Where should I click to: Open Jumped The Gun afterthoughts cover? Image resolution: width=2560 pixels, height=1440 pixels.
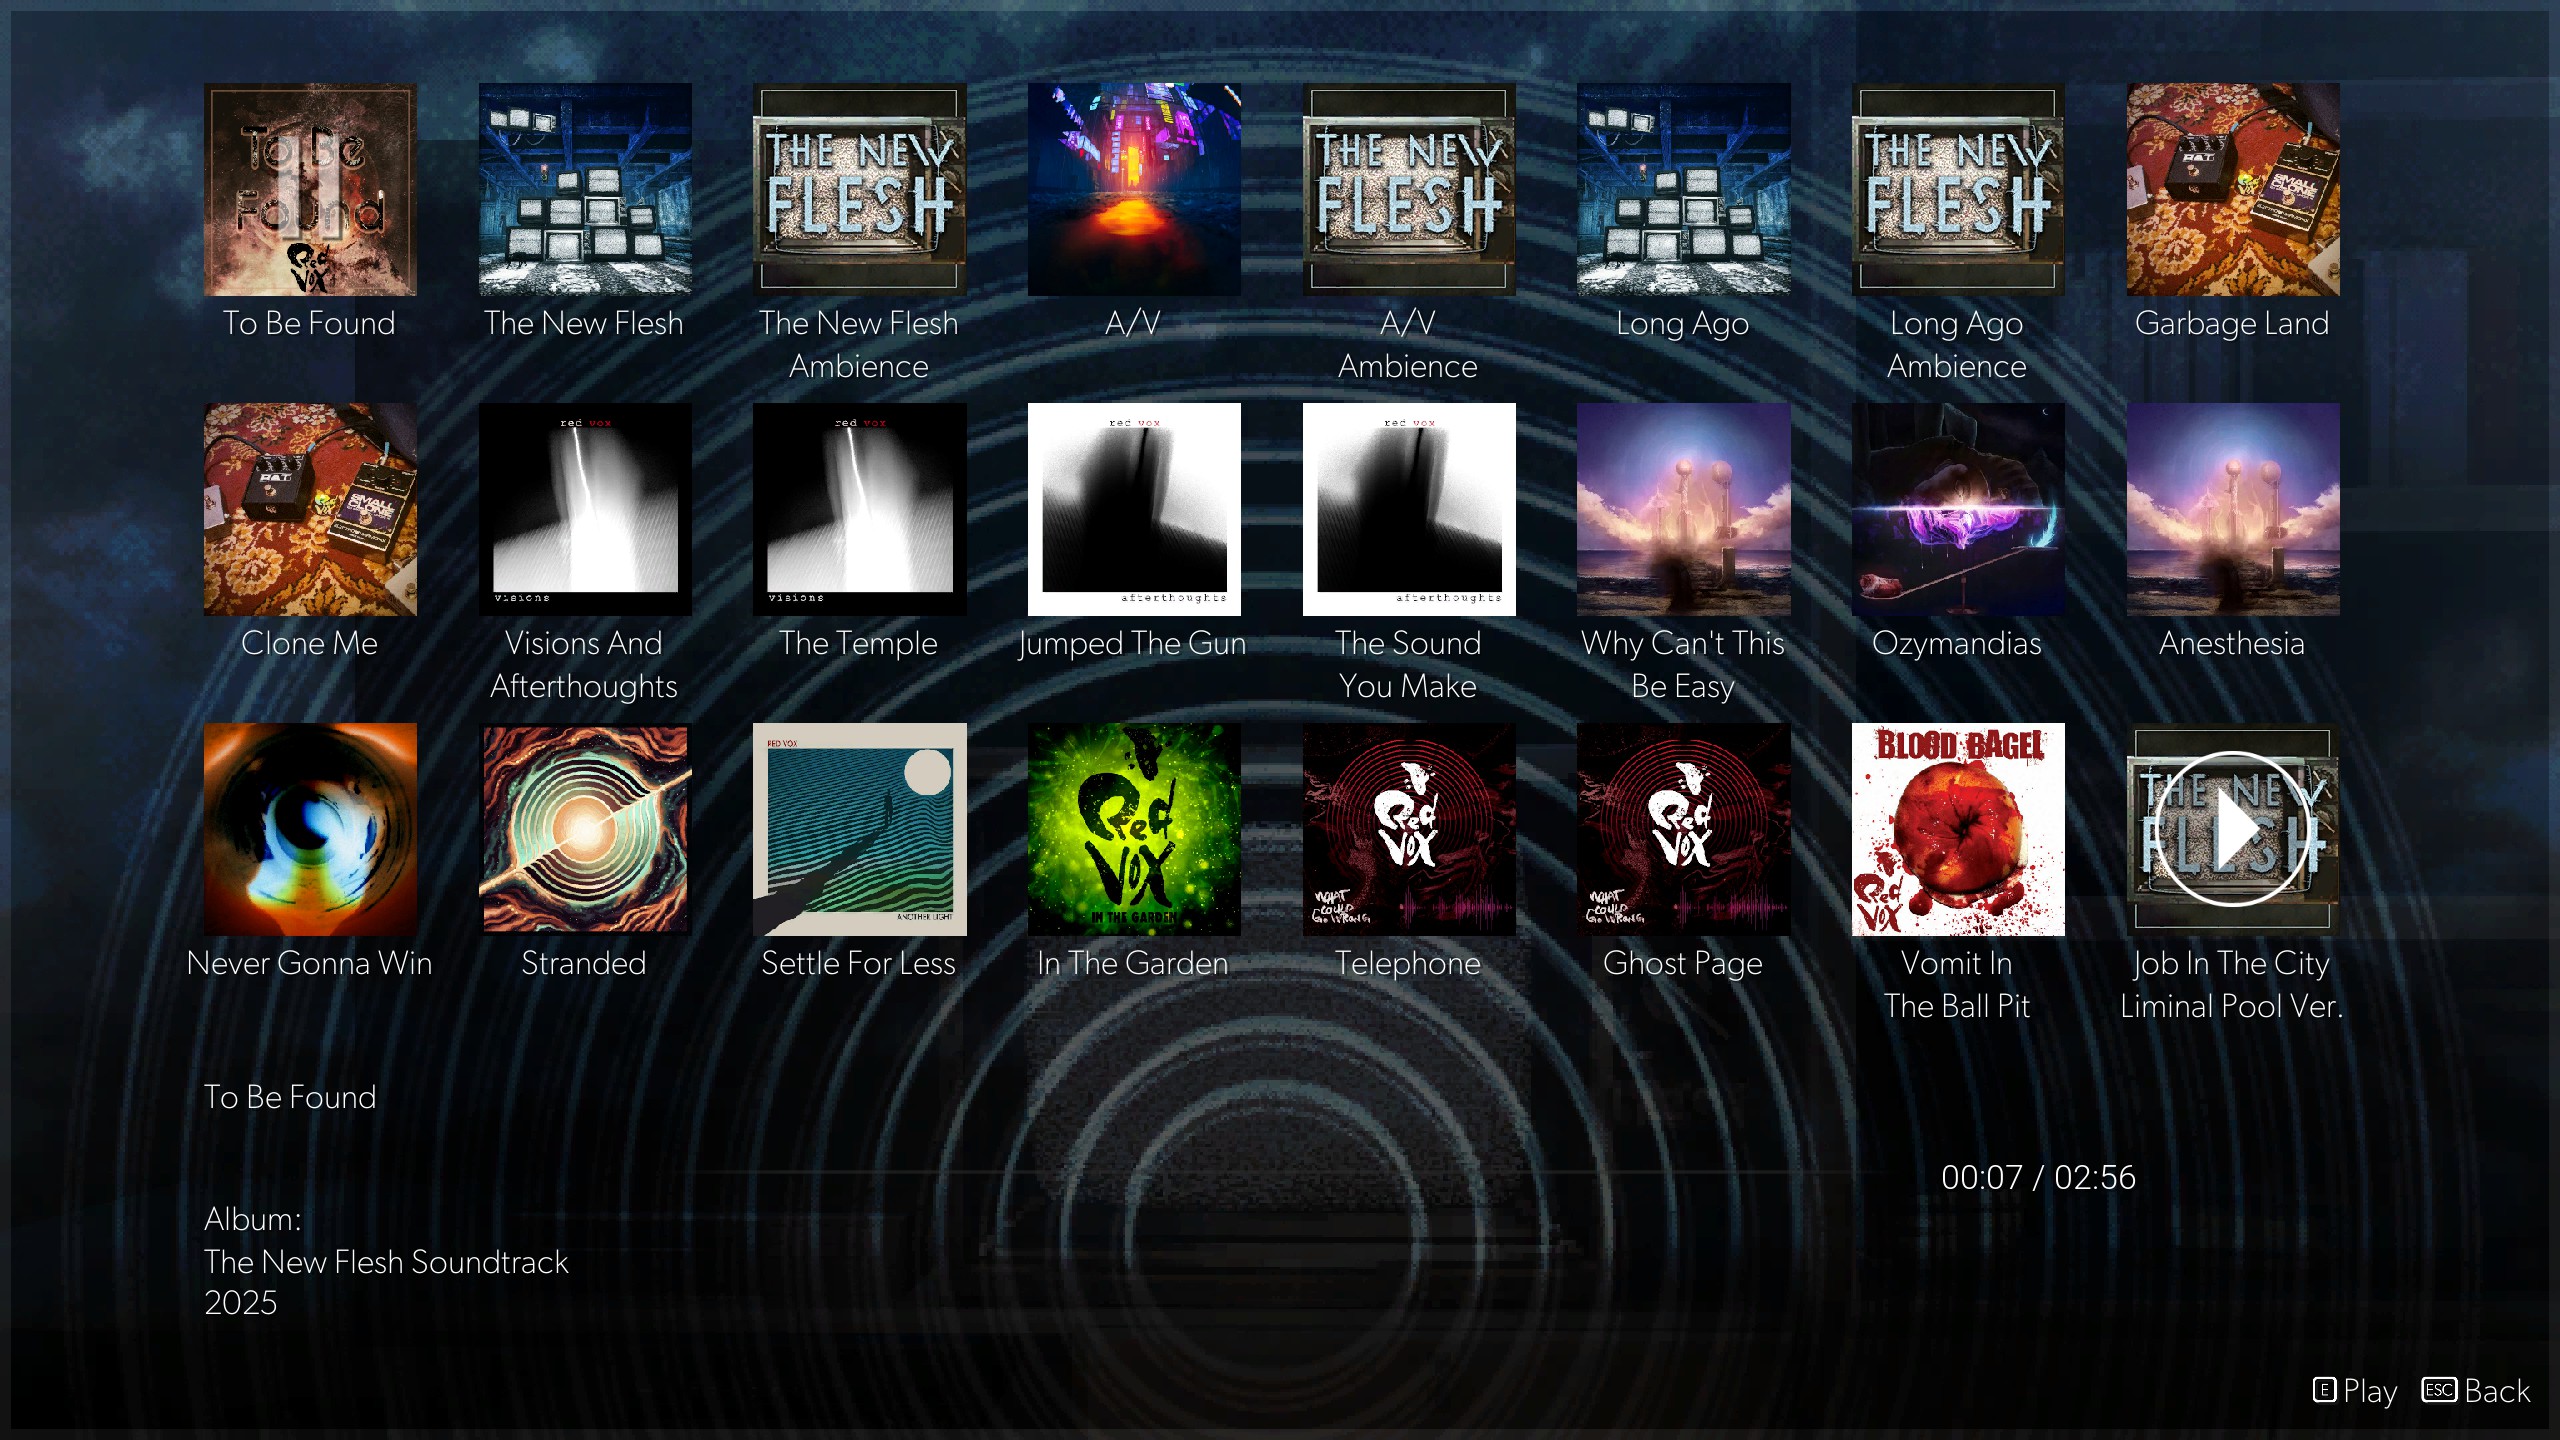tap(1134, 509)
